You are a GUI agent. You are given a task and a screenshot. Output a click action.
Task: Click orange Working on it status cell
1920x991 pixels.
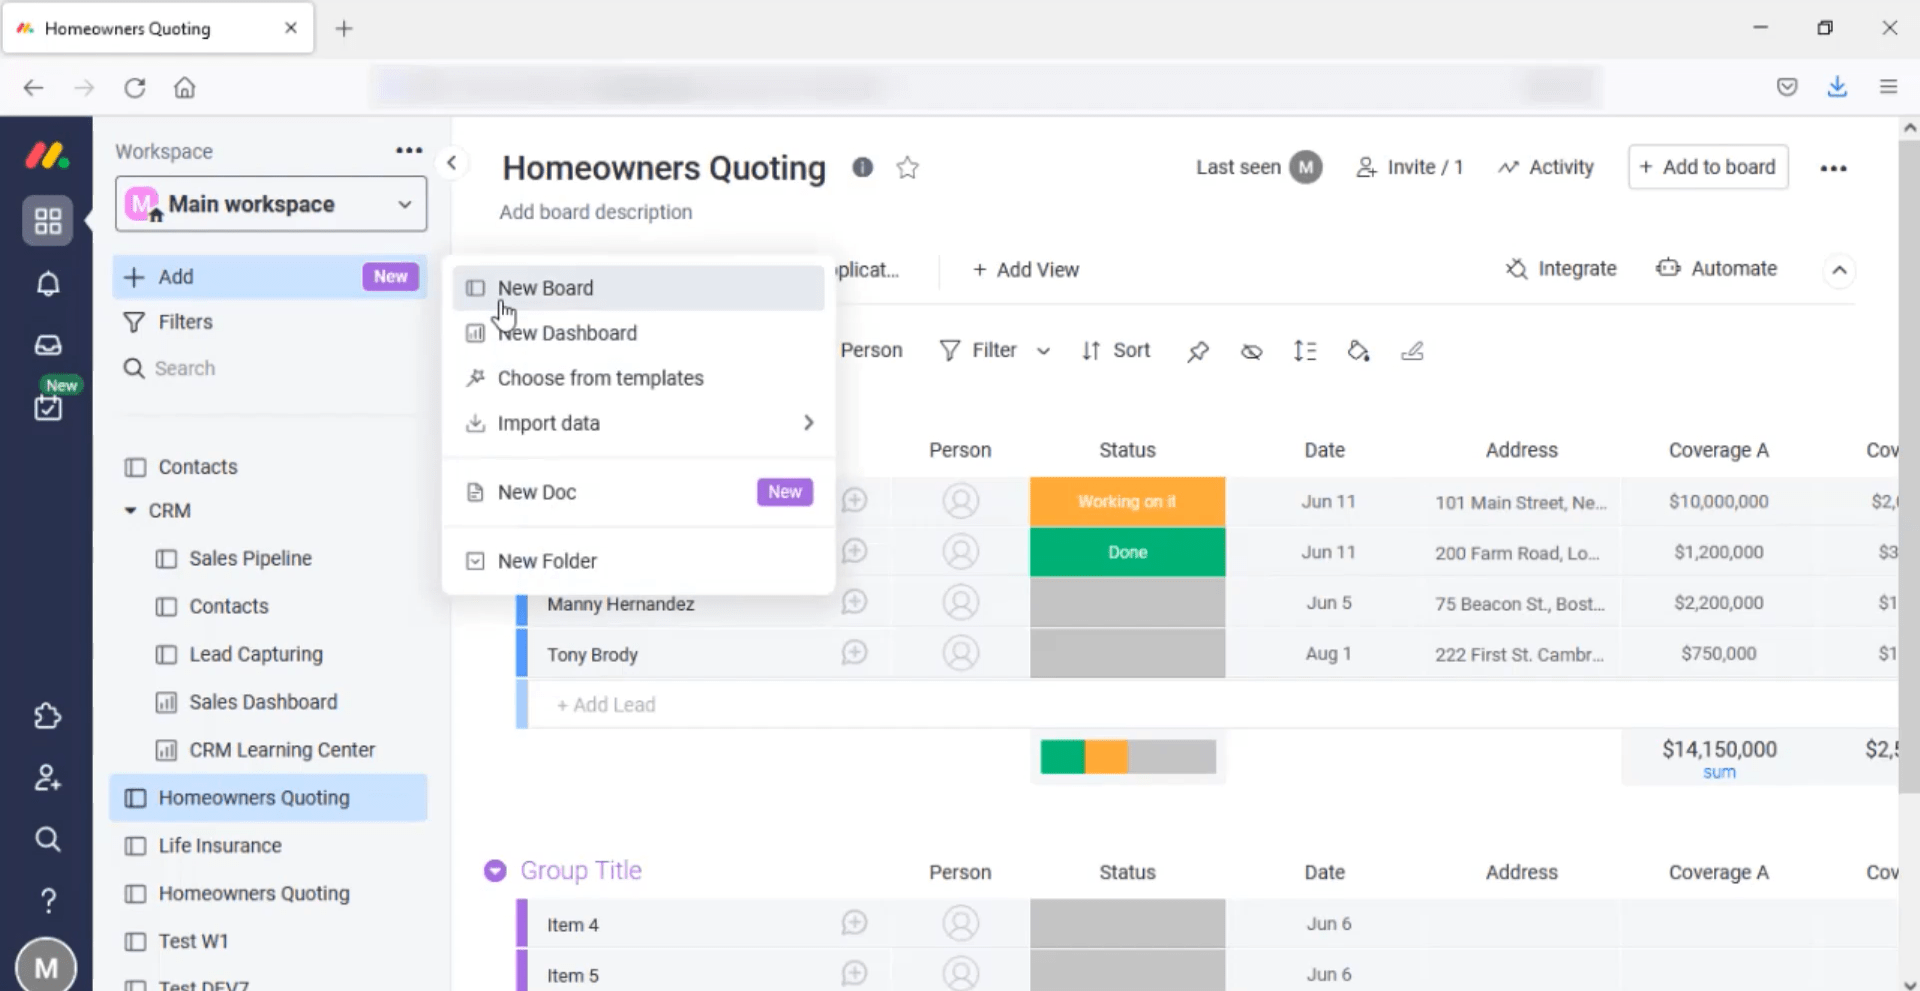pyautogui.click(x=1127, y=502)
